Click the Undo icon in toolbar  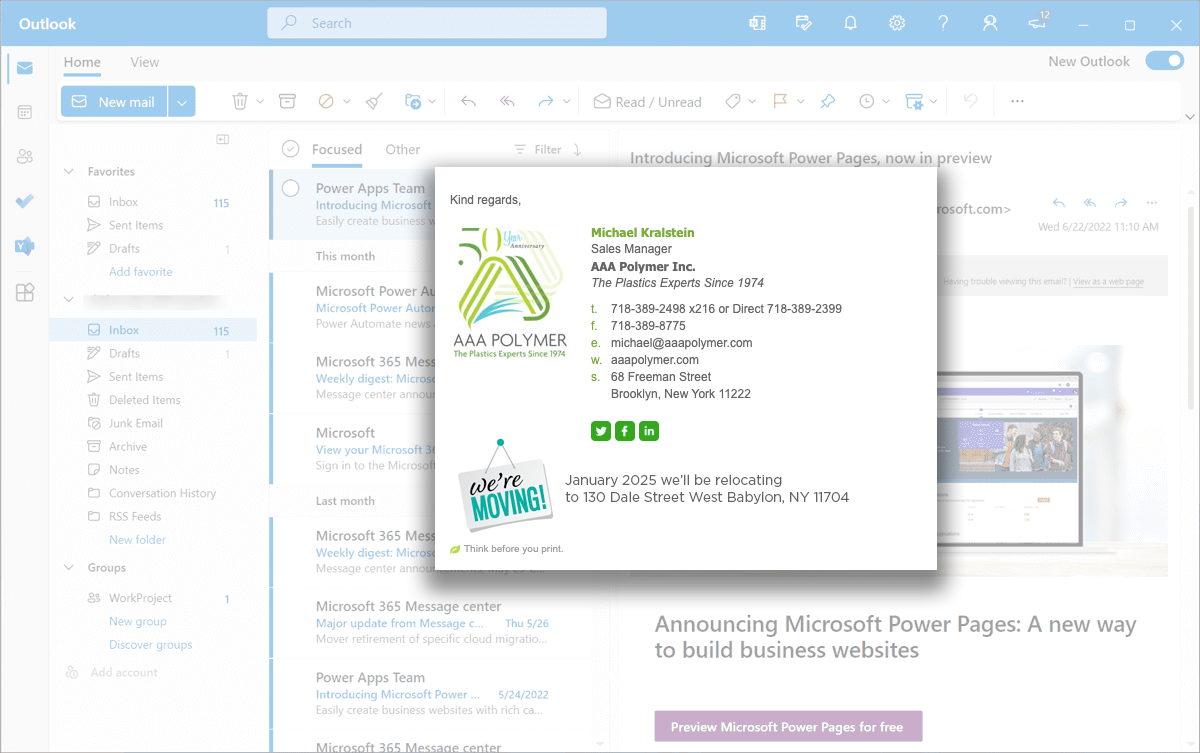tap(969, 101)
